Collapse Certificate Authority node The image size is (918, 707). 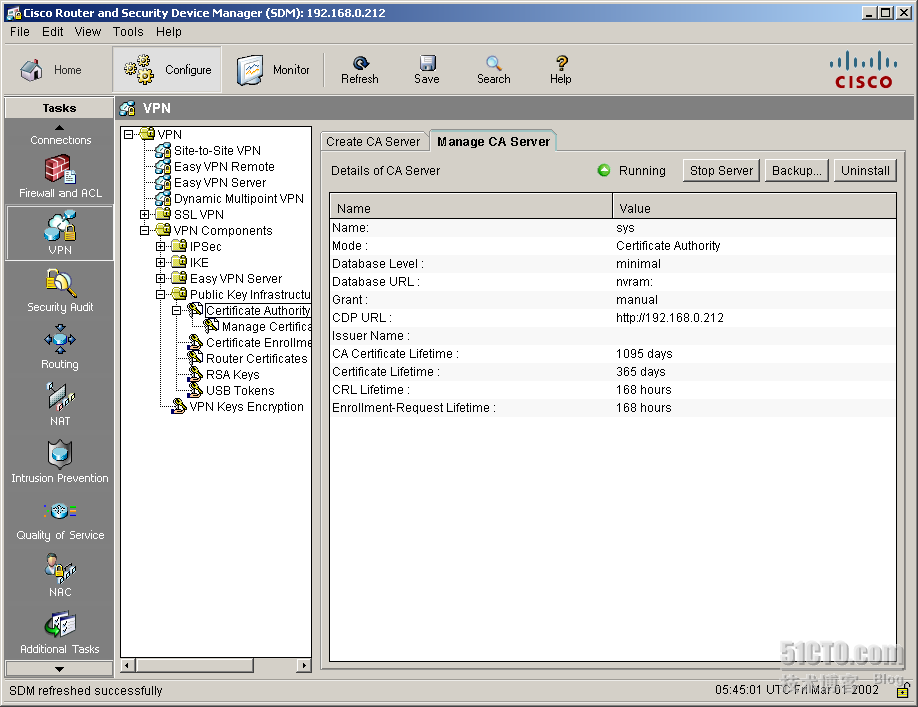176,311
